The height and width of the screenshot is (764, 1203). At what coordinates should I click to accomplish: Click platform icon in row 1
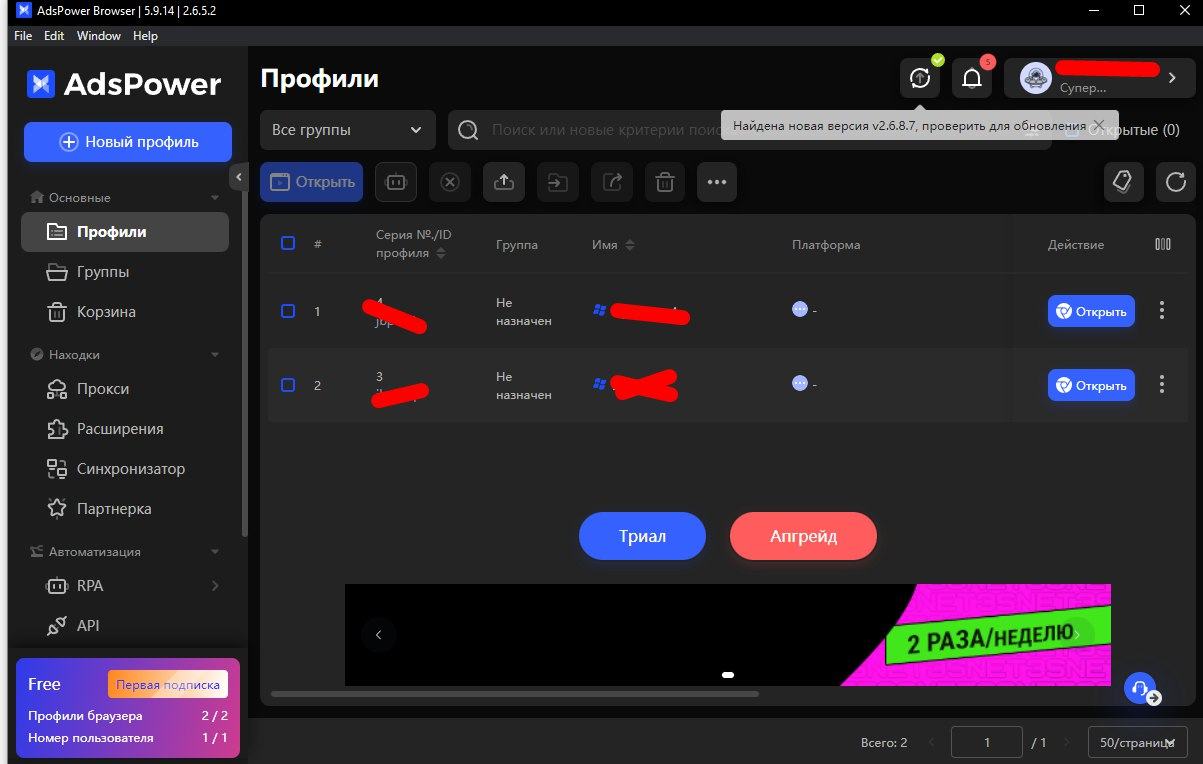coord(799,310)
